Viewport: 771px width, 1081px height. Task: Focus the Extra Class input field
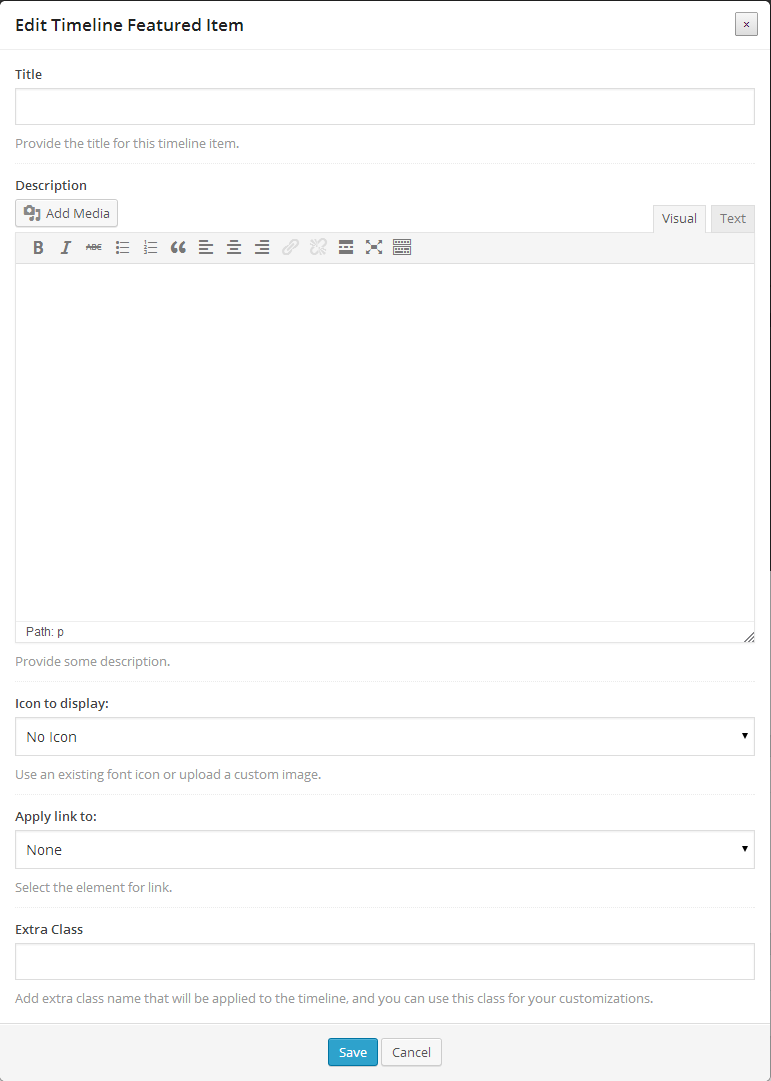pos(384,962)
